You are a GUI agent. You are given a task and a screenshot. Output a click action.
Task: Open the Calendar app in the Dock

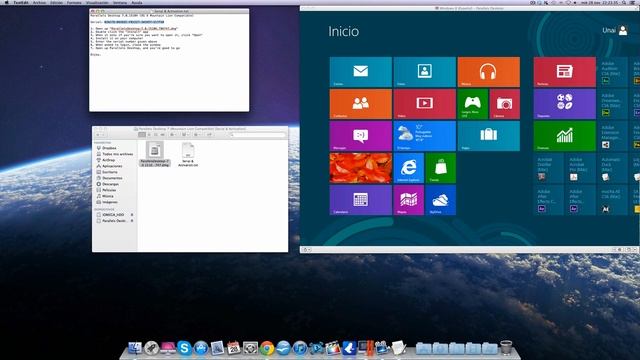pyautogui.click(x=233, y=348)
